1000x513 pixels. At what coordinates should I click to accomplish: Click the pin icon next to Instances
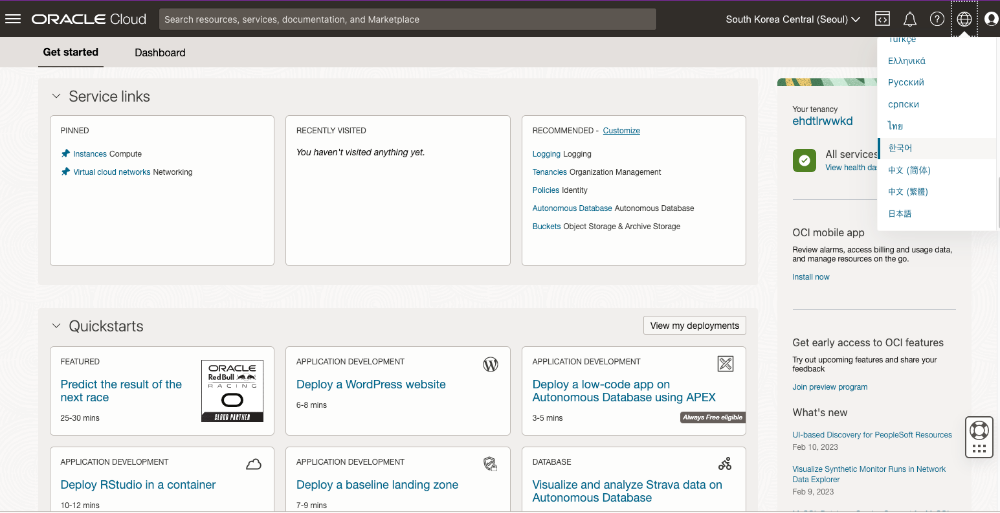[65, 154]
